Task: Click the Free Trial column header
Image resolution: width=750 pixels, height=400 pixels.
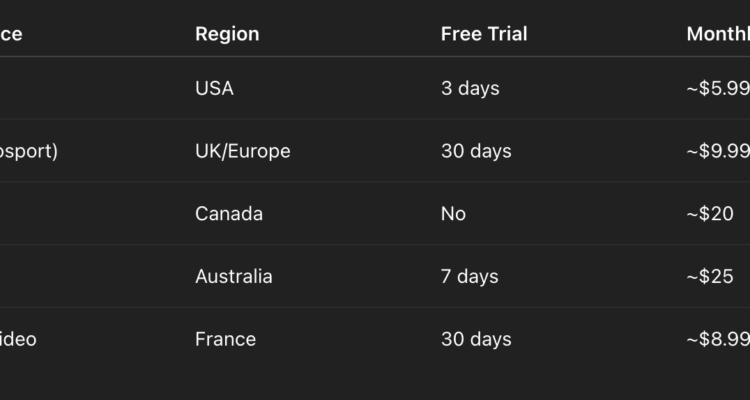Action: point(483,34)
